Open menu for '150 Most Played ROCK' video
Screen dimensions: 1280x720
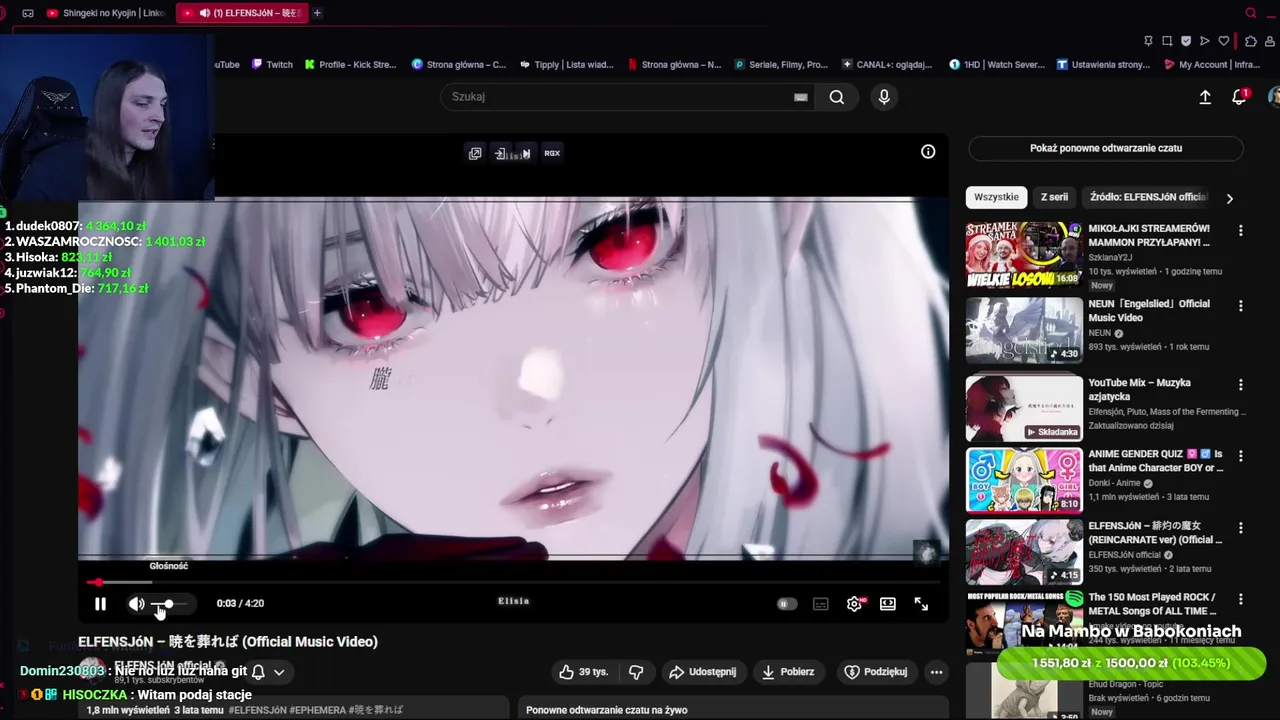click(1241, 599)
